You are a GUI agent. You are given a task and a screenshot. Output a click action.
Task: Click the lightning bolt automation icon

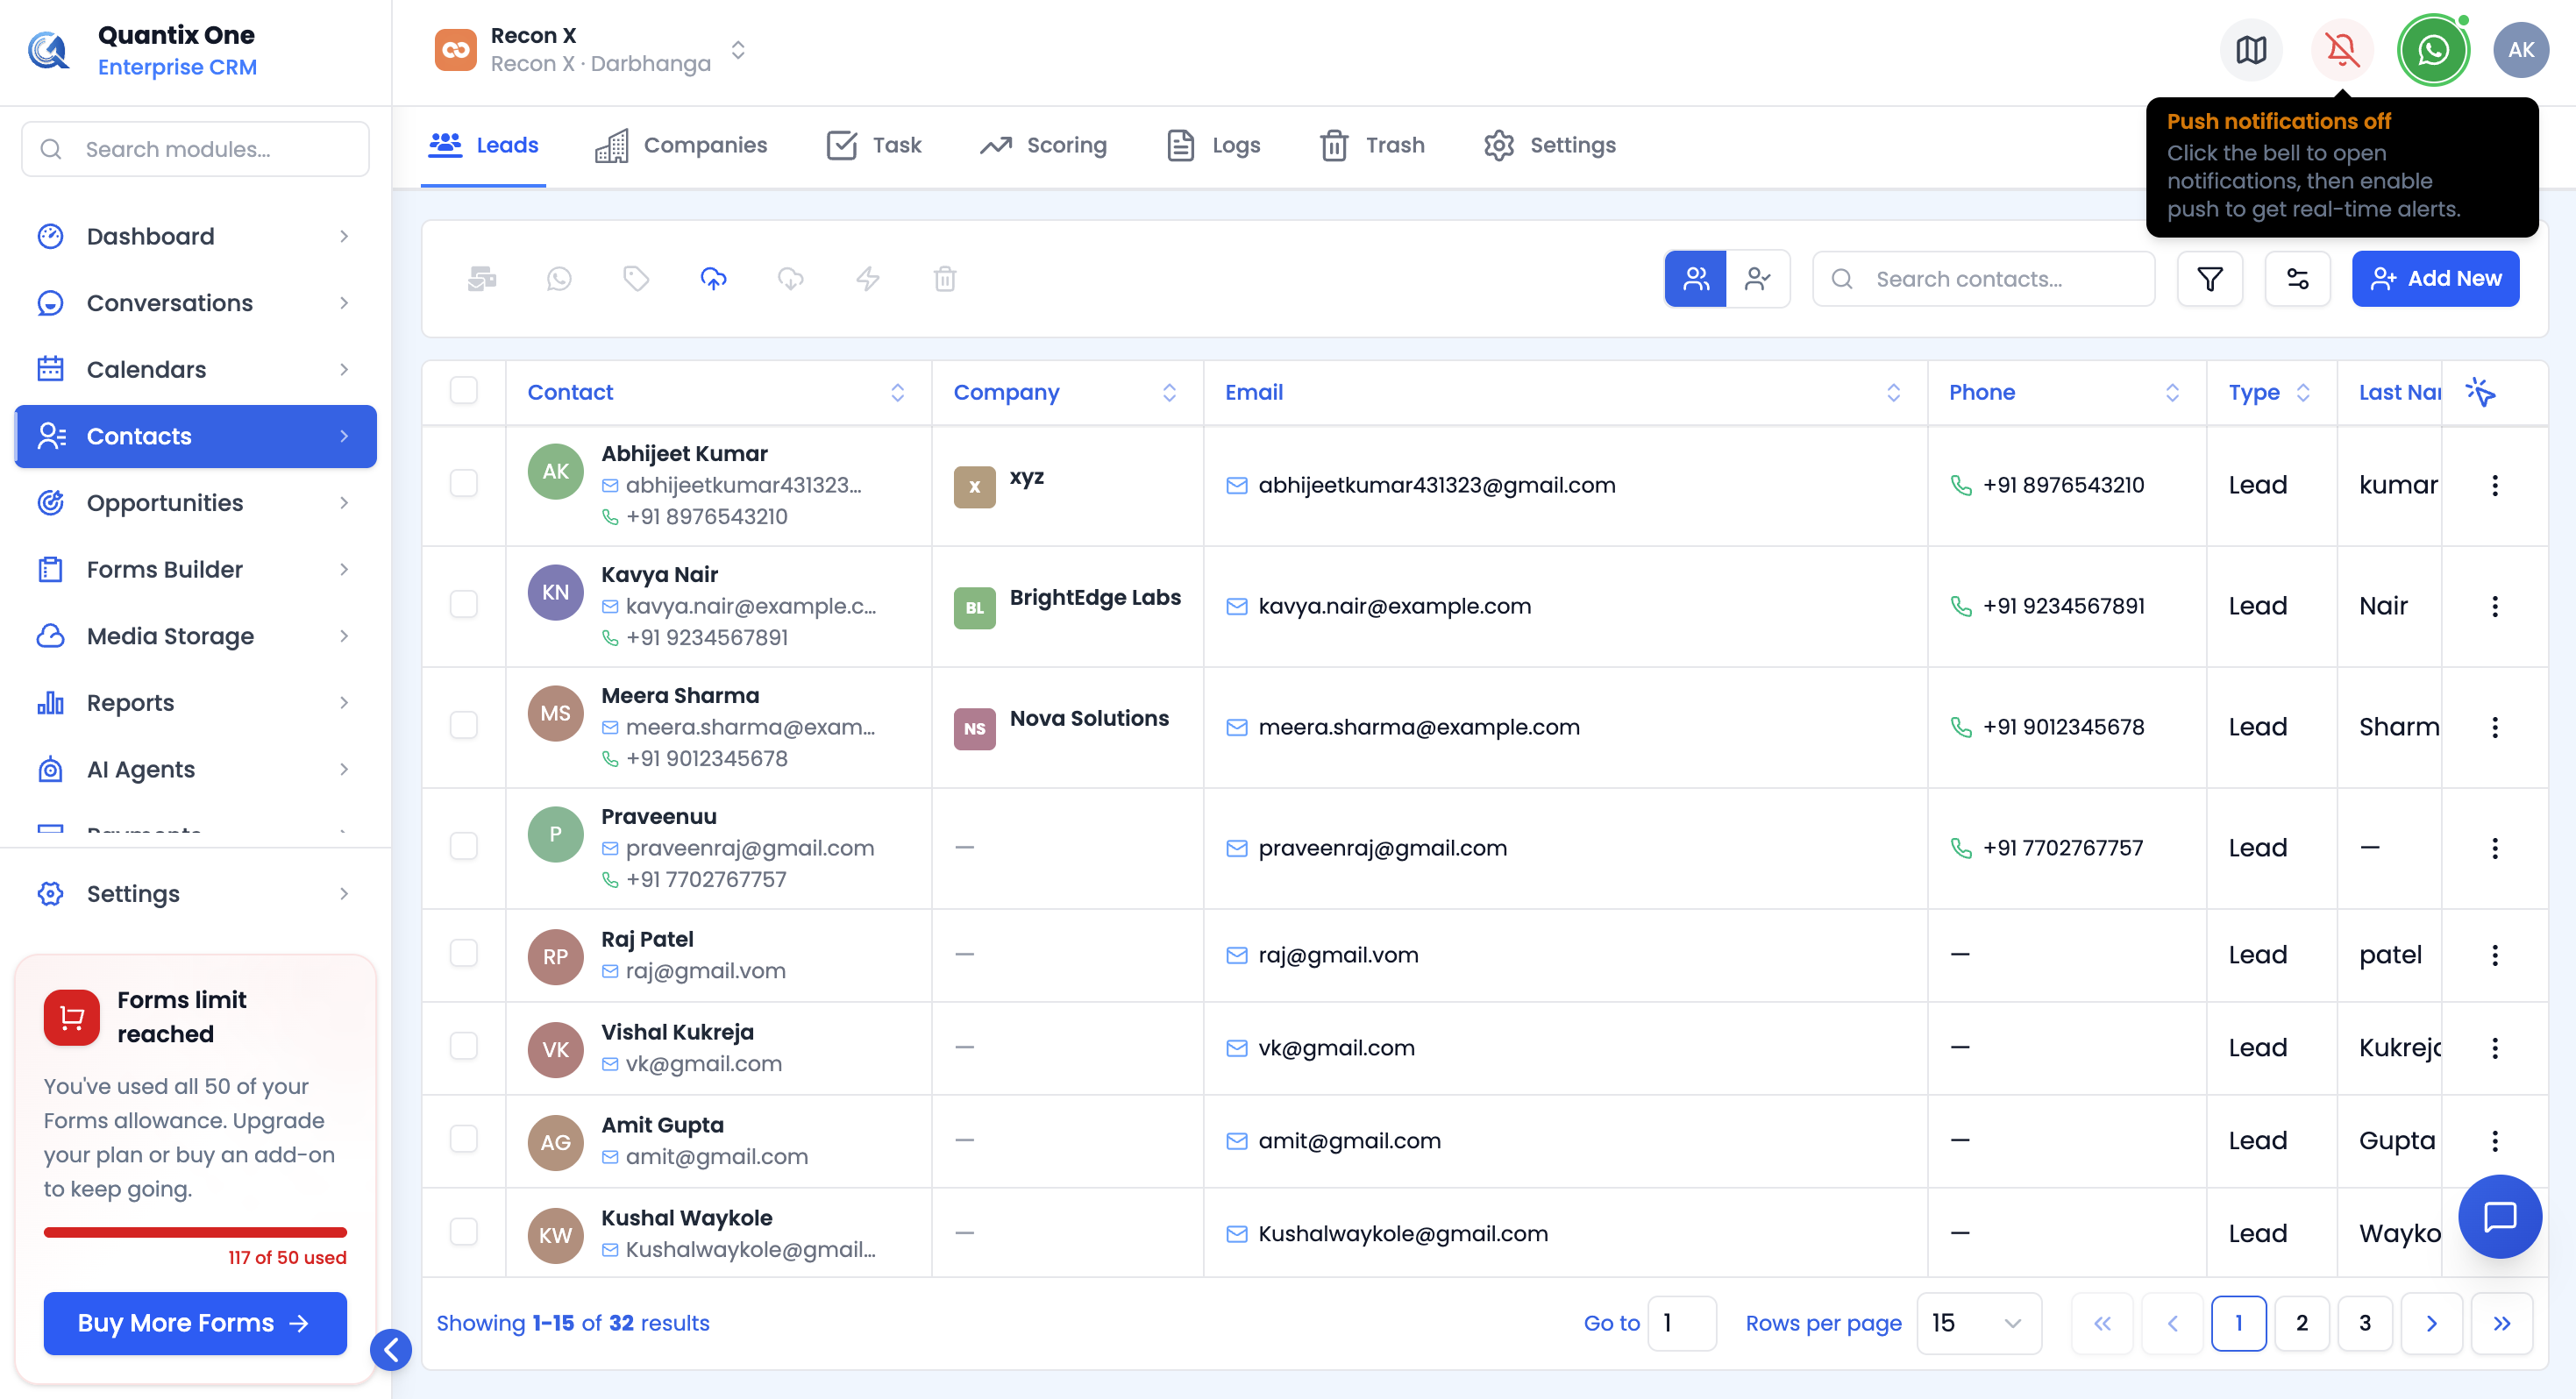click(867, 279)
